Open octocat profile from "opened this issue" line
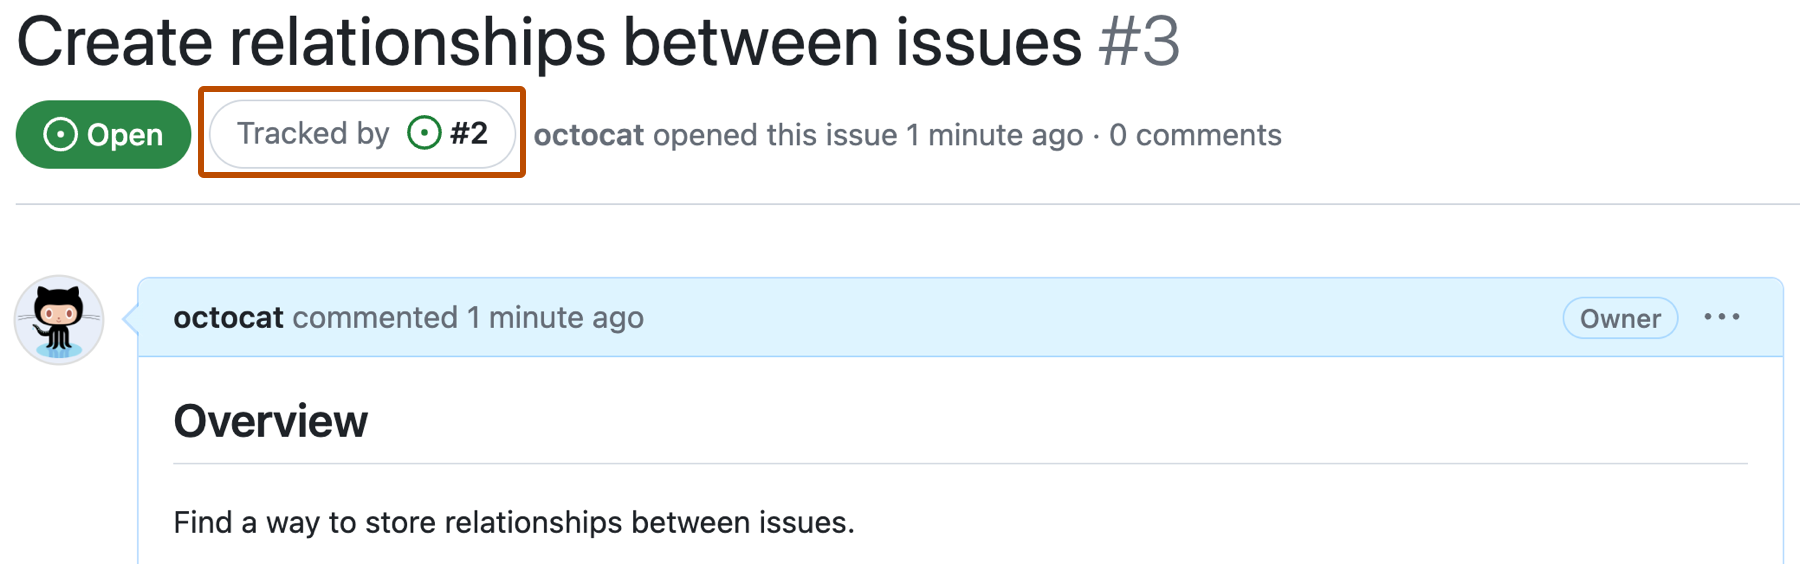Image resolution: width=1800 pixels, height=564 pixels. [588, 135]
